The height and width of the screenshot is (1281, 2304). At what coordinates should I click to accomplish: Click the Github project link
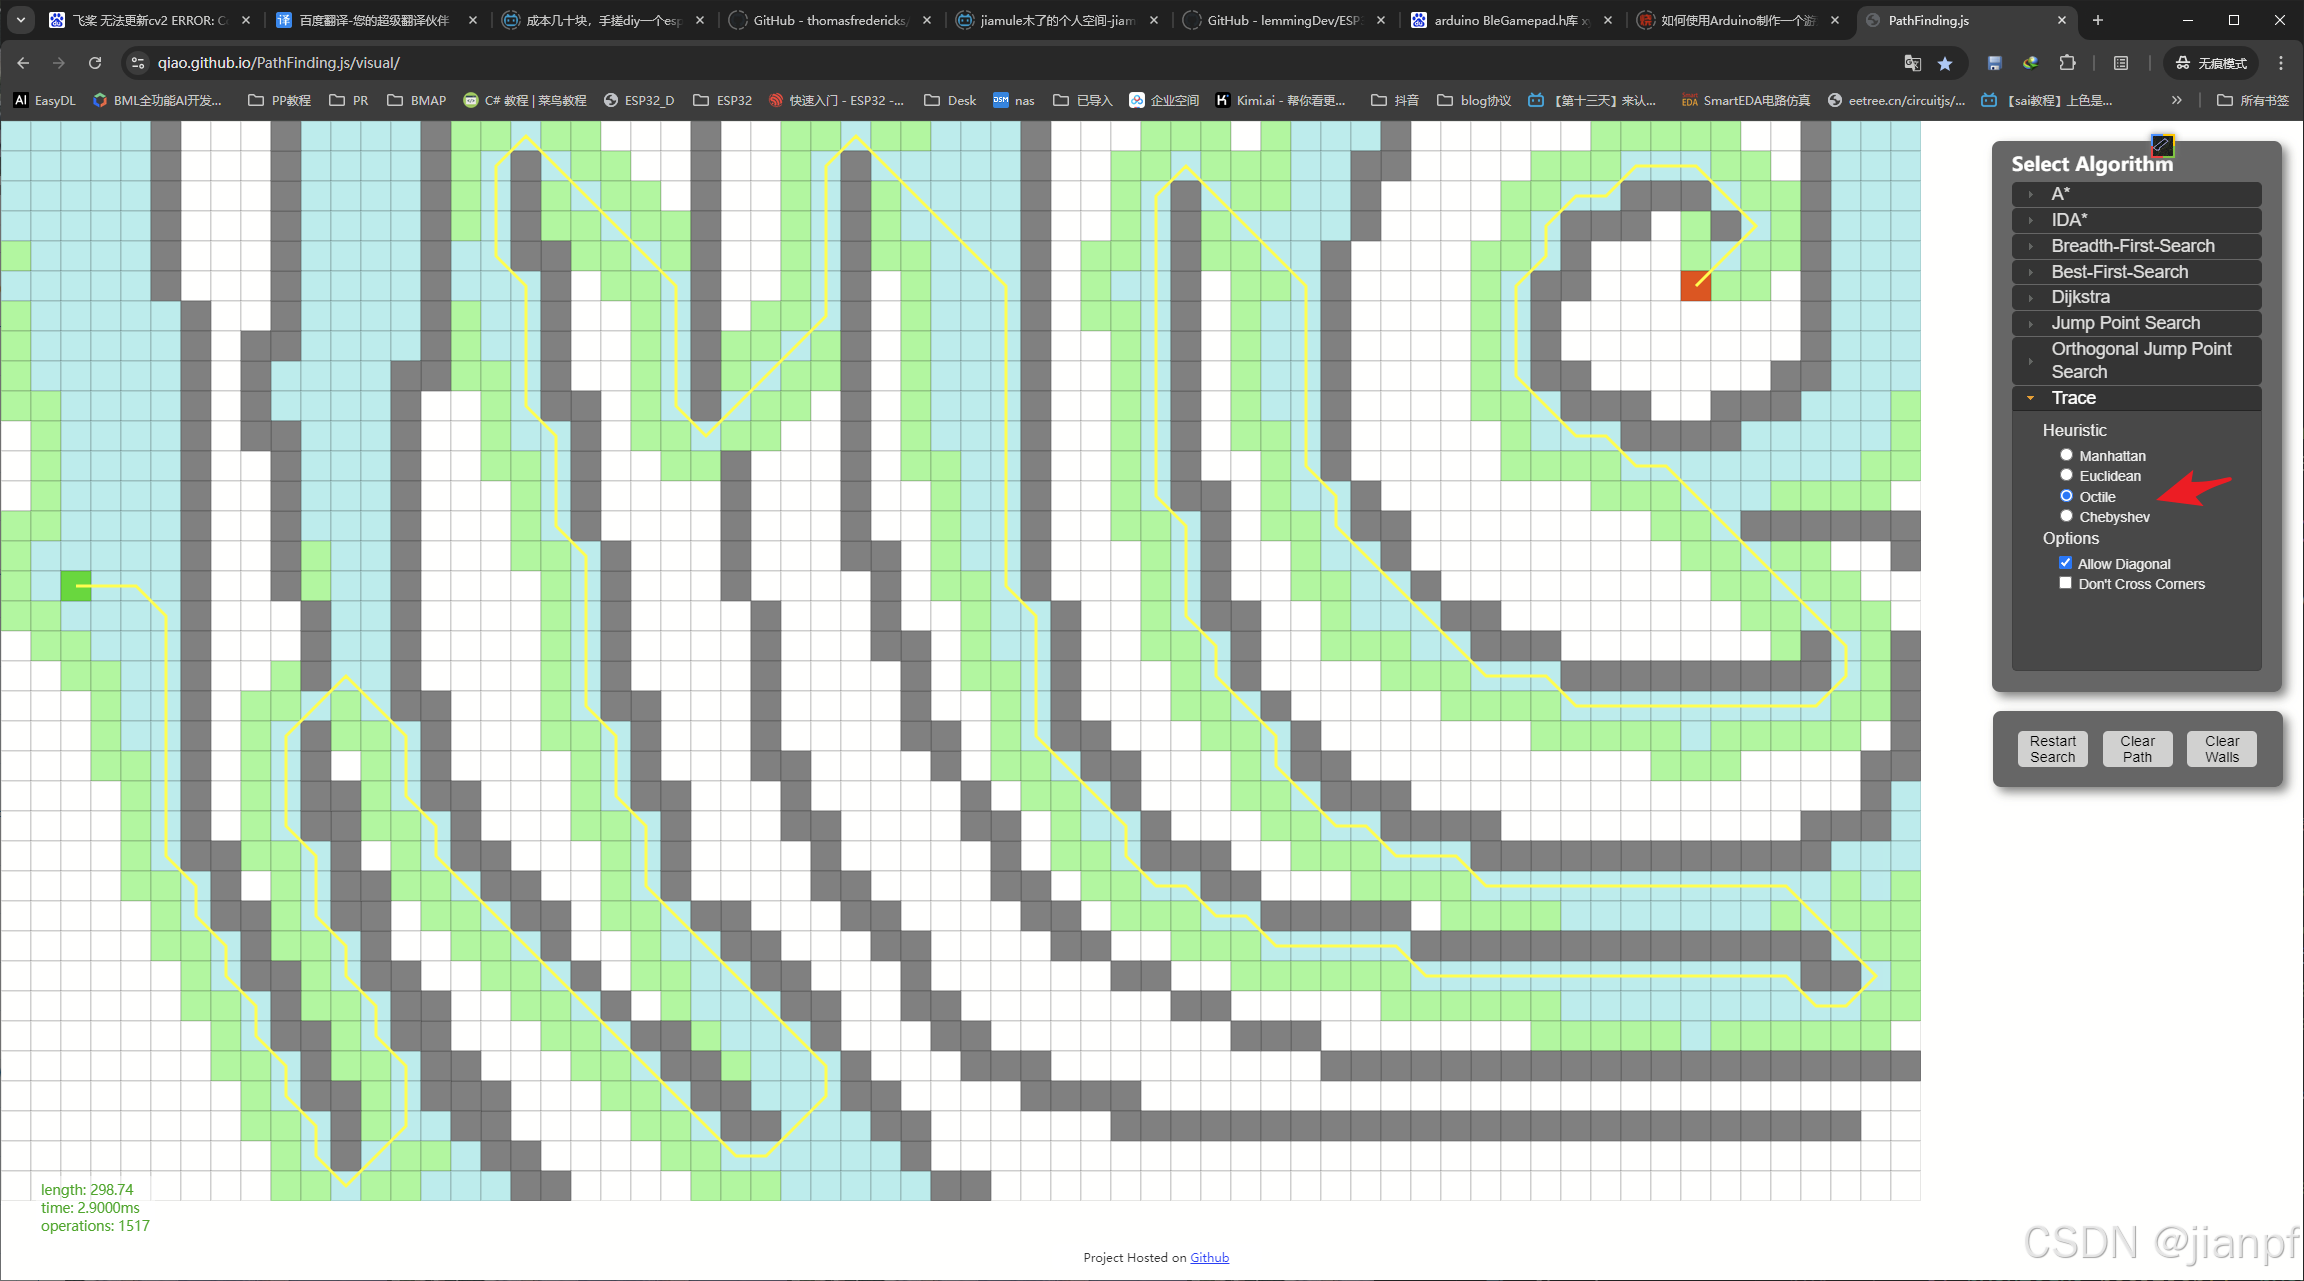point(1209,1257)
